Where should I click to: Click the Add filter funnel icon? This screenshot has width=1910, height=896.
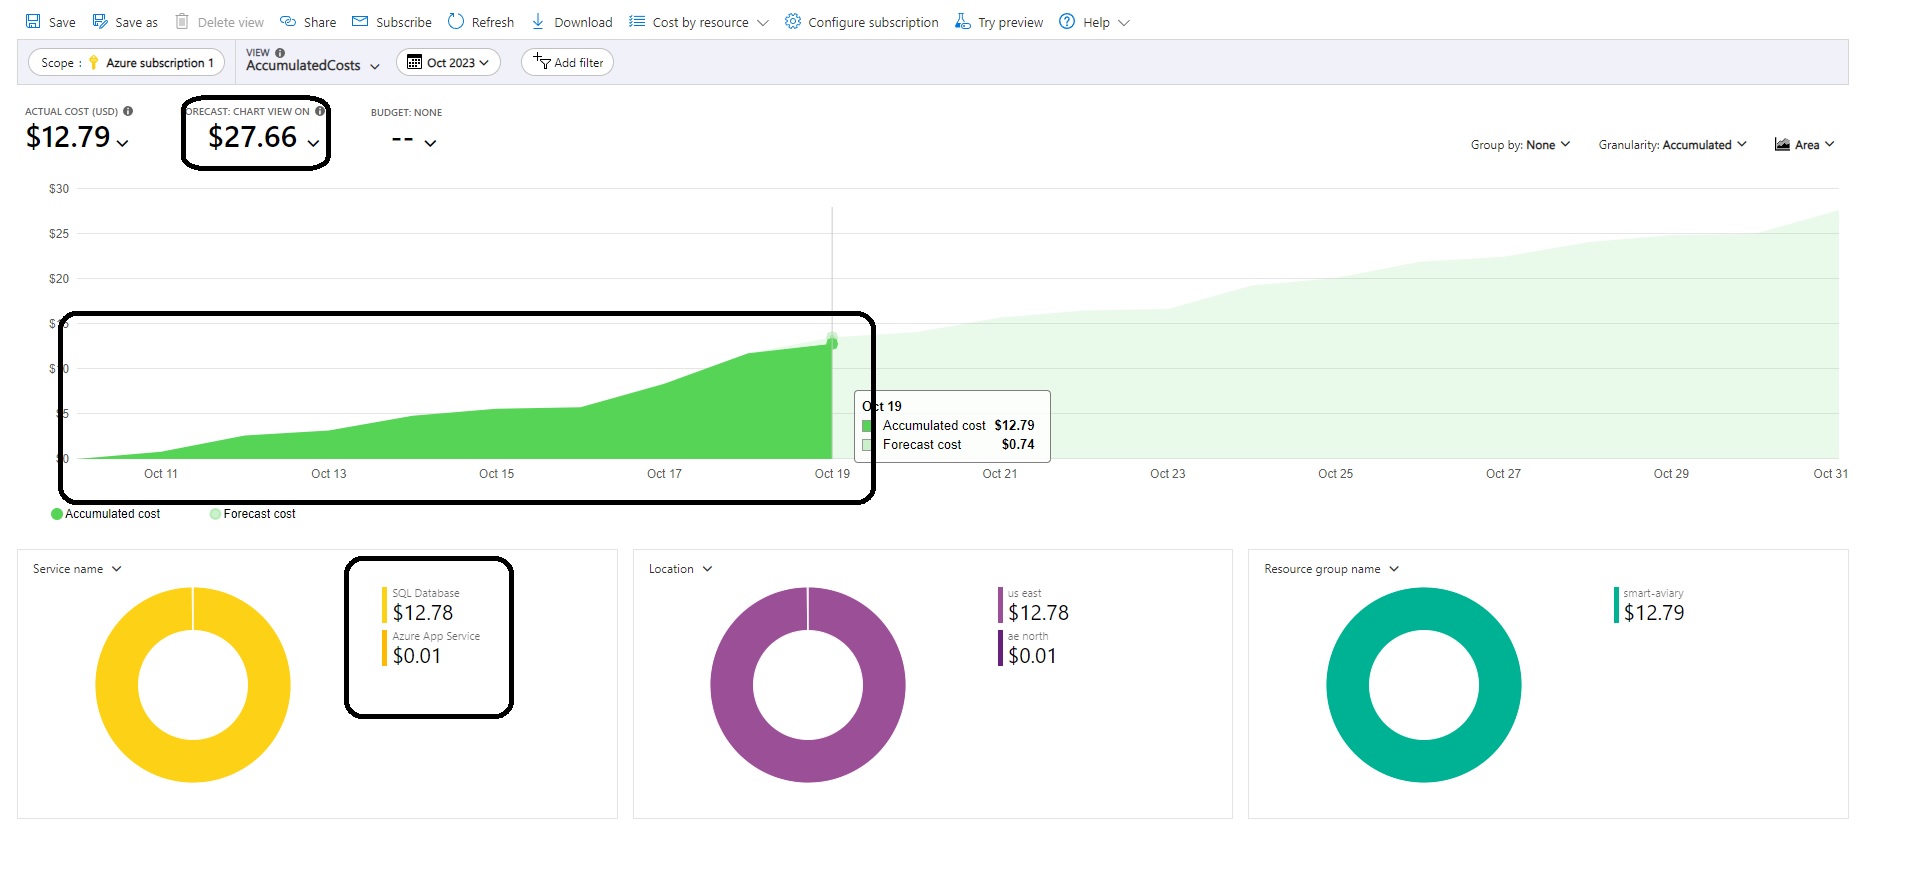[542, 61]
